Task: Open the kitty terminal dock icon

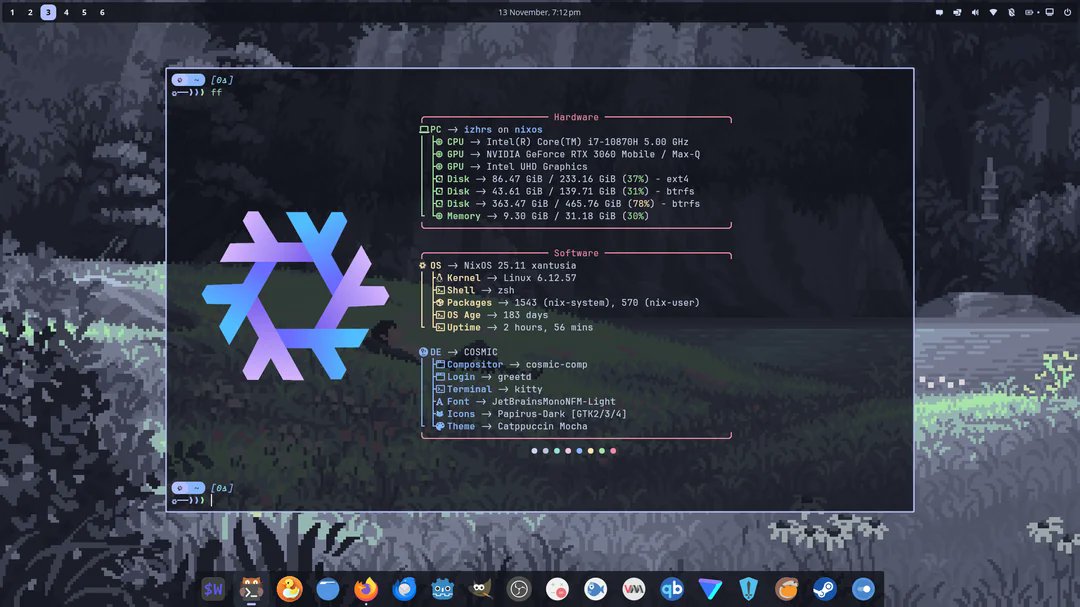Action: (251, 589)
